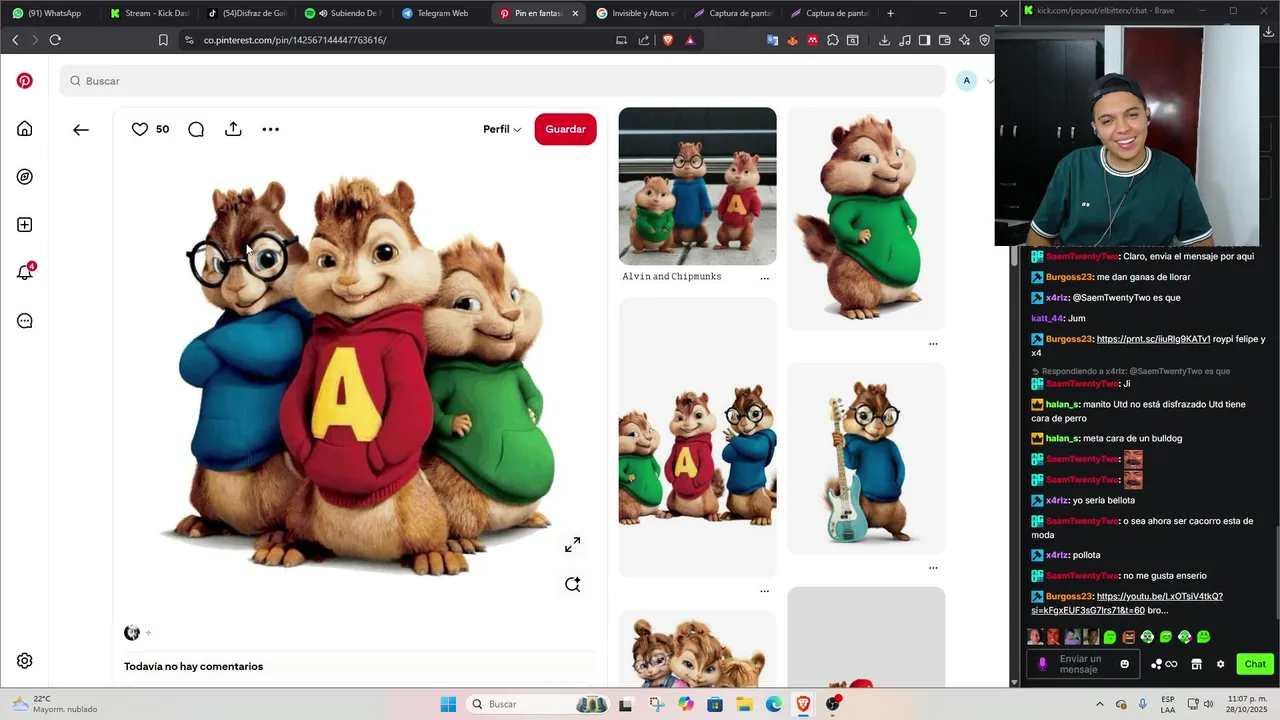Screen dimensions: 1280x720
Task: Go back with the pin's left arrow
Action: click(x=81, y=129)
